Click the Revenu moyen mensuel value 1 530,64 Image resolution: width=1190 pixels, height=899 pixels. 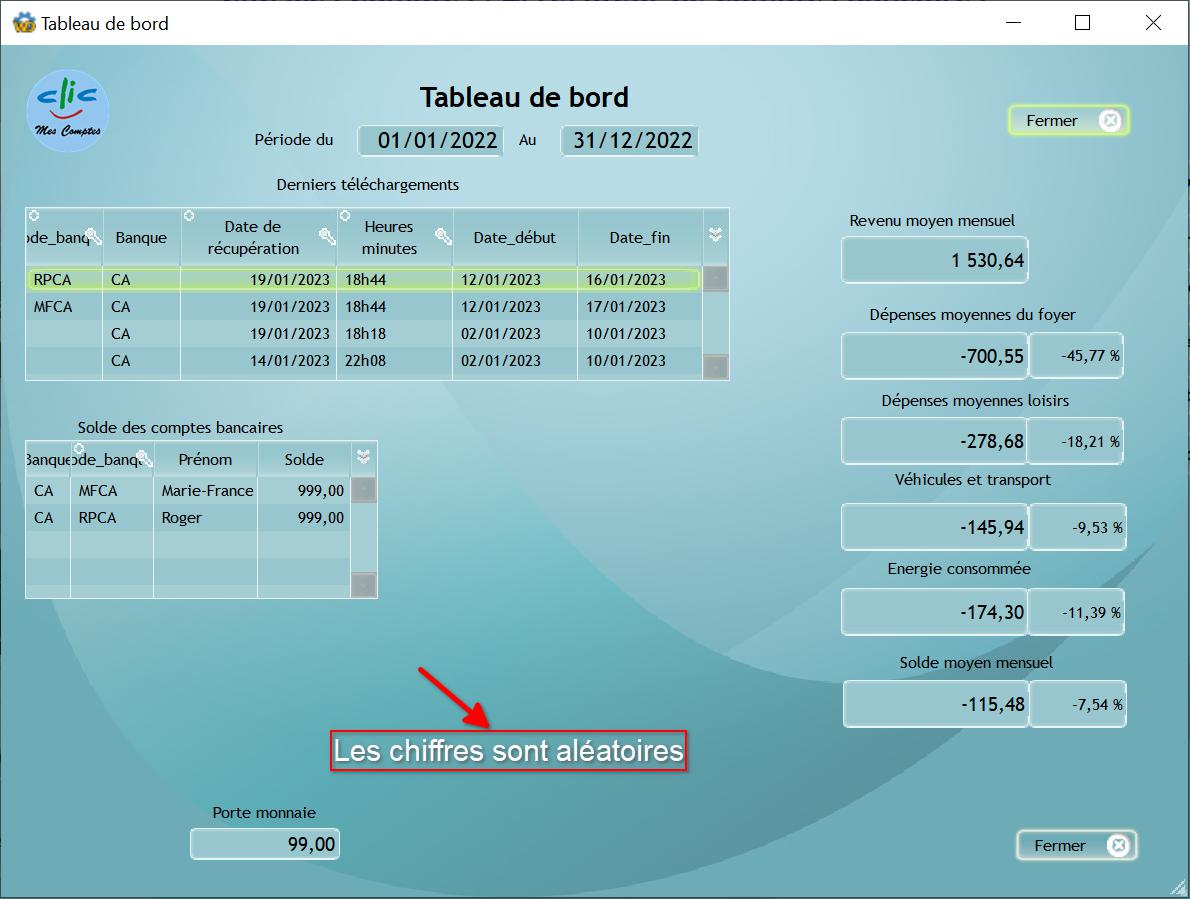[x=935, y=260]
